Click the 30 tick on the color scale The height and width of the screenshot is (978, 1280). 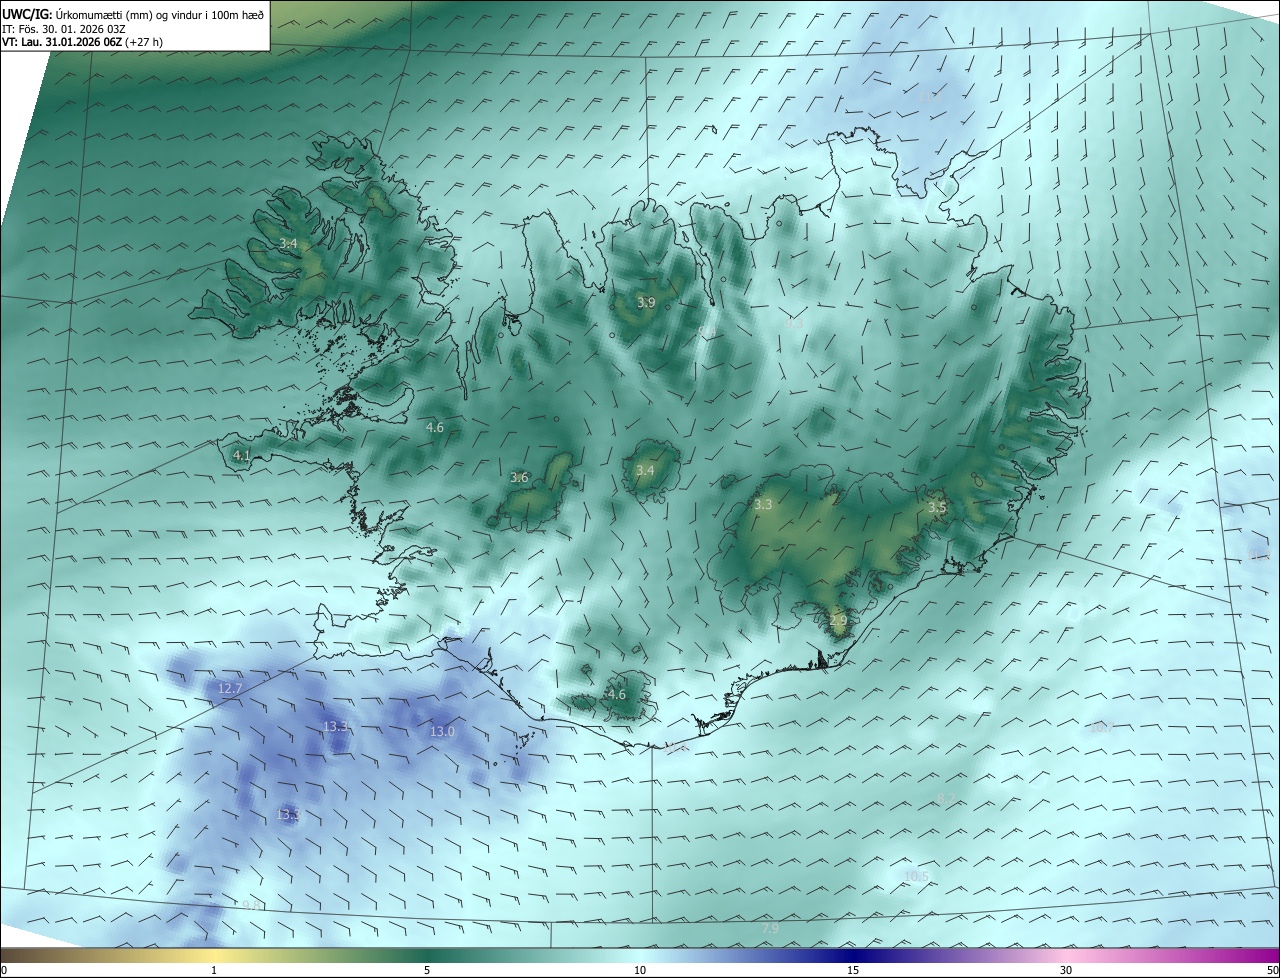[x=1066, y=970]
